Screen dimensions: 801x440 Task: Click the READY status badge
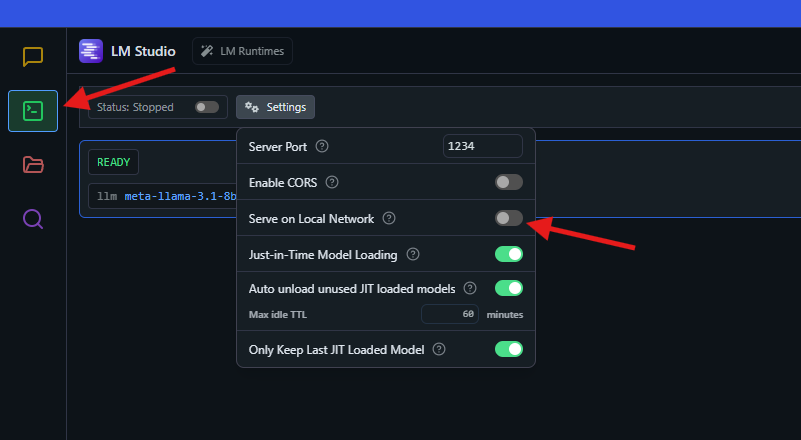click(x=113, y=162)
